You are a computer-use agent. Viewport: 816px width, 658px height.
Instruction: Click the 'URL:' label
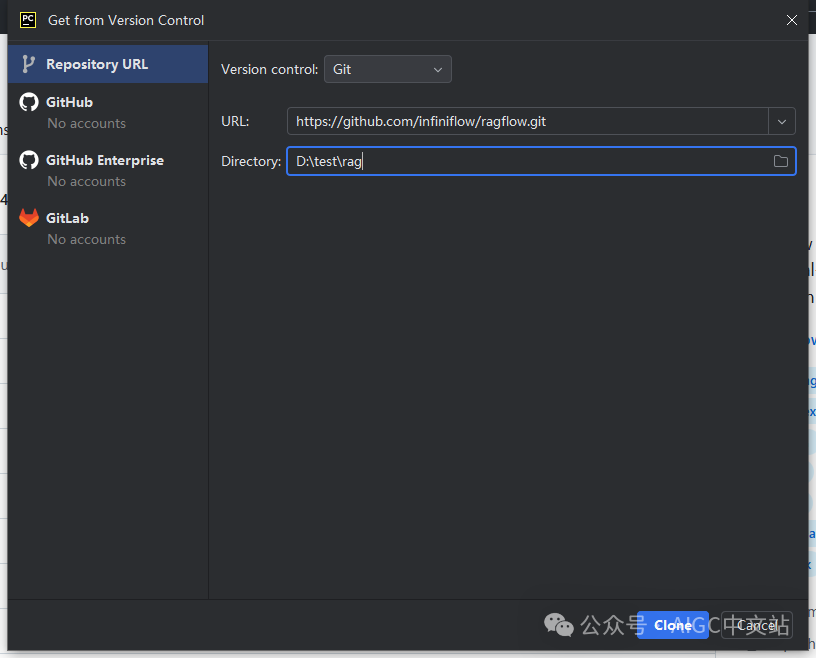(235, 121)
